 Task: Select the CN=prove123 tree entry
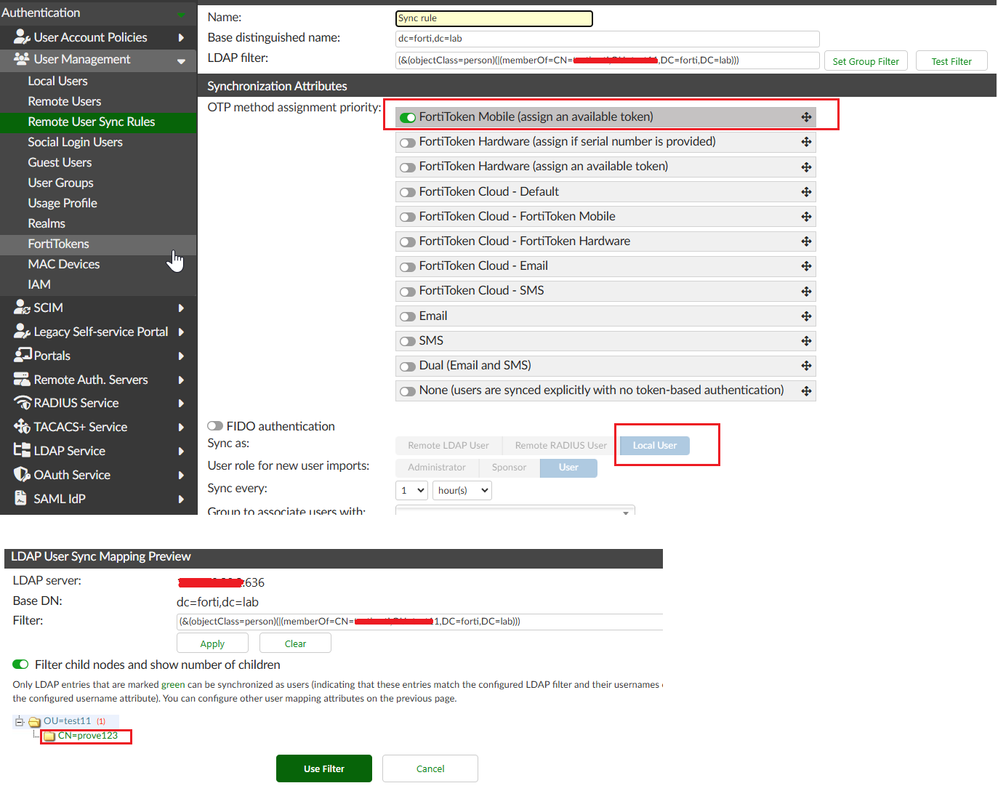[88, 736]
